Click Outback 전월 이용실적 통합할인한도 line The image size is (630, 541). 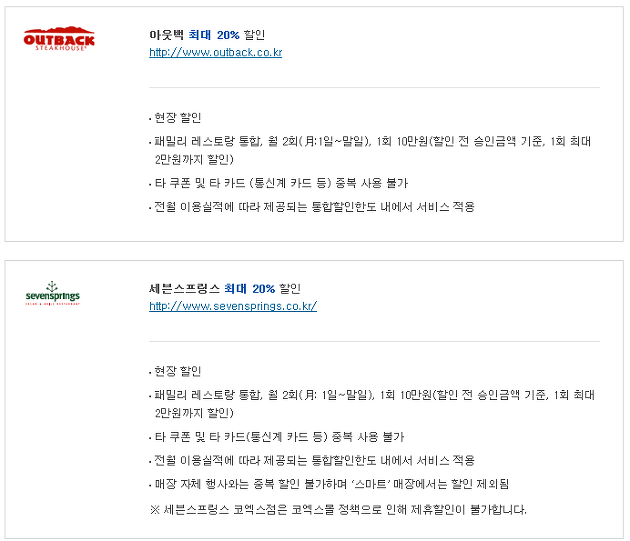(314, 207)
